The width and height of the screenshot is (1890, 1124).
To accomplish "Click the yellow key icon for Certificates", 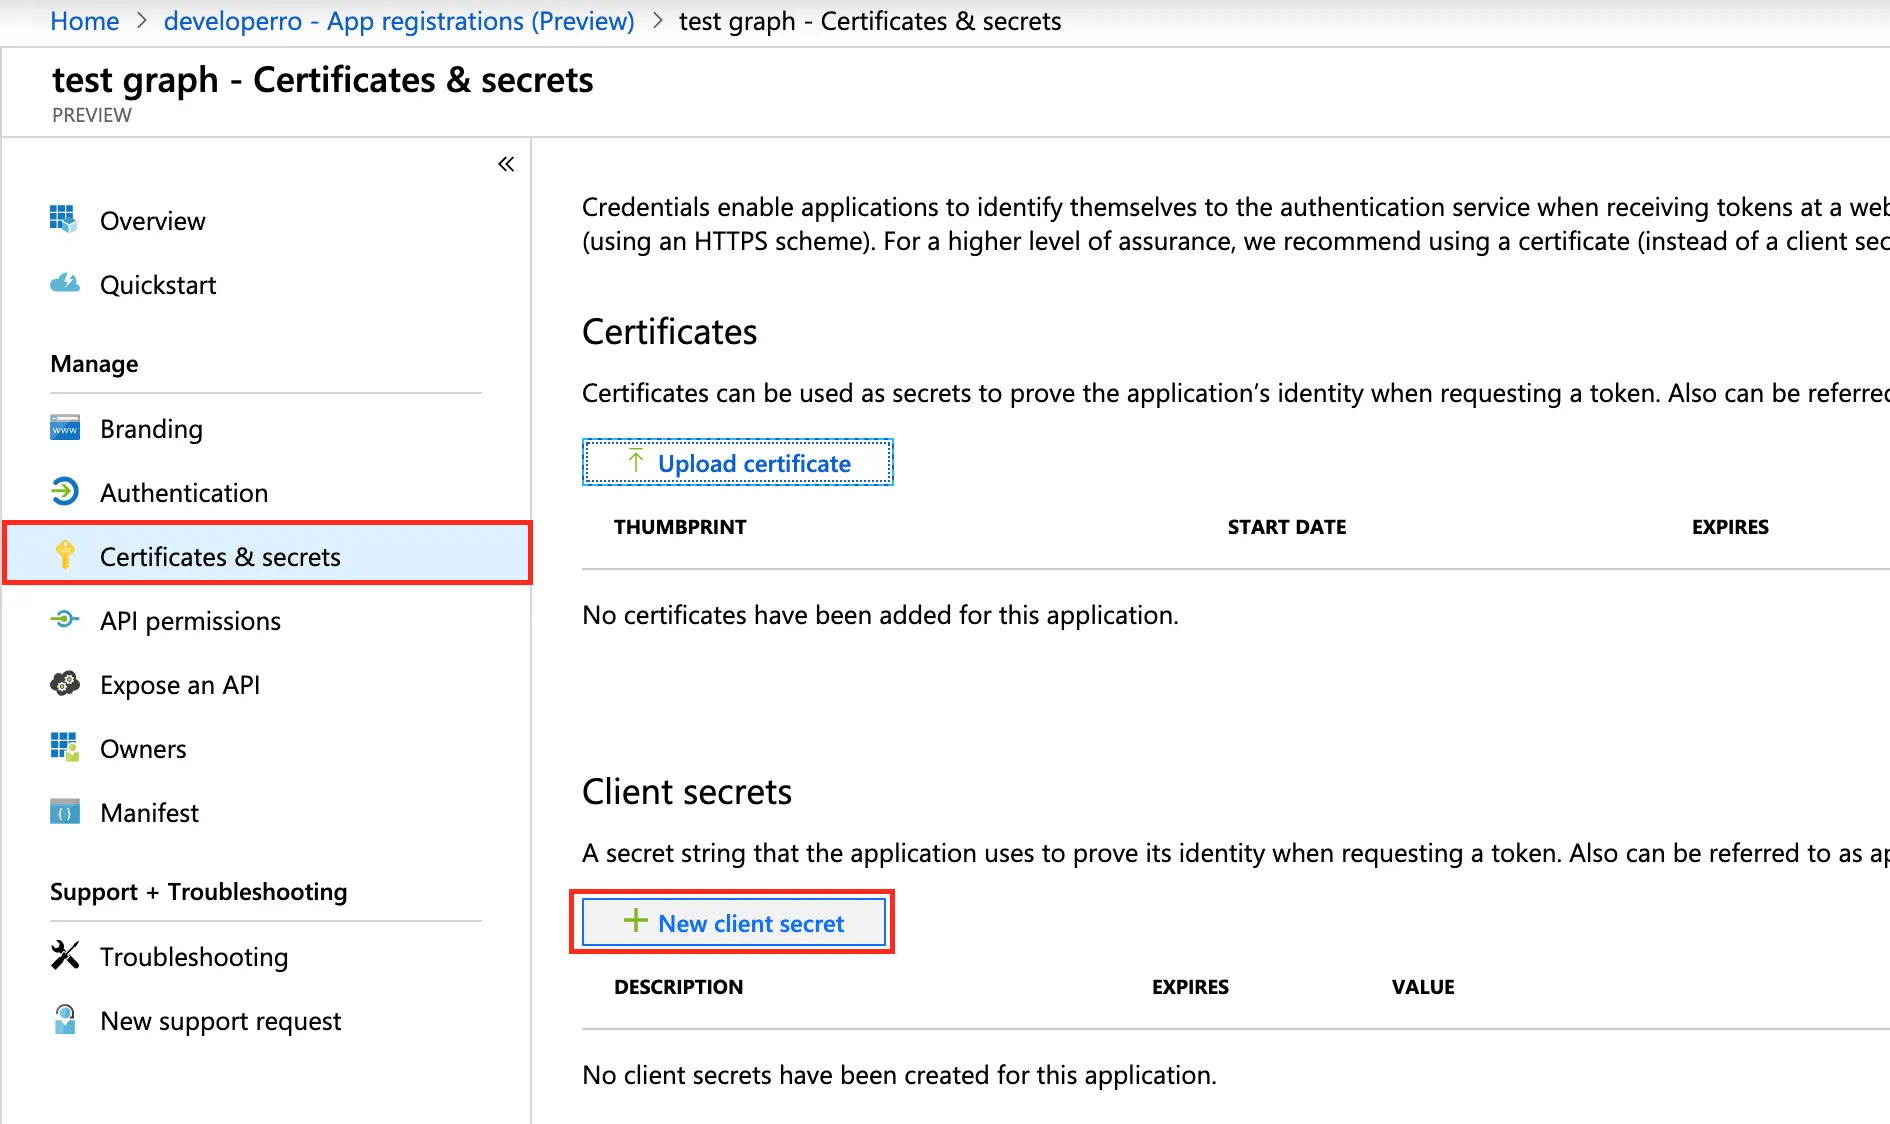I will [x=64, y=555].
